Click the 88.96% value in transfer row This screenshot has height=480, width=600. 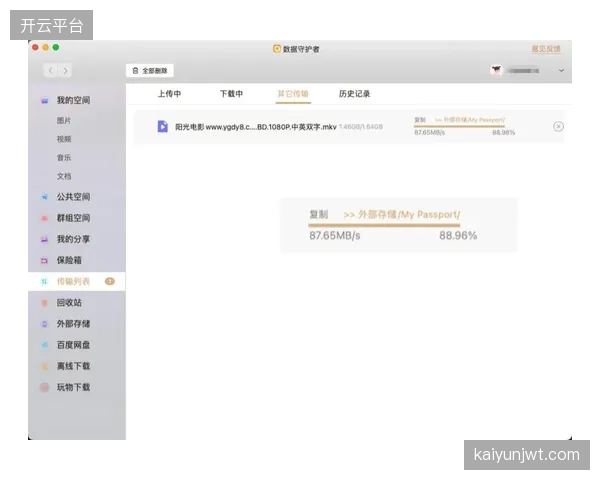504,133
